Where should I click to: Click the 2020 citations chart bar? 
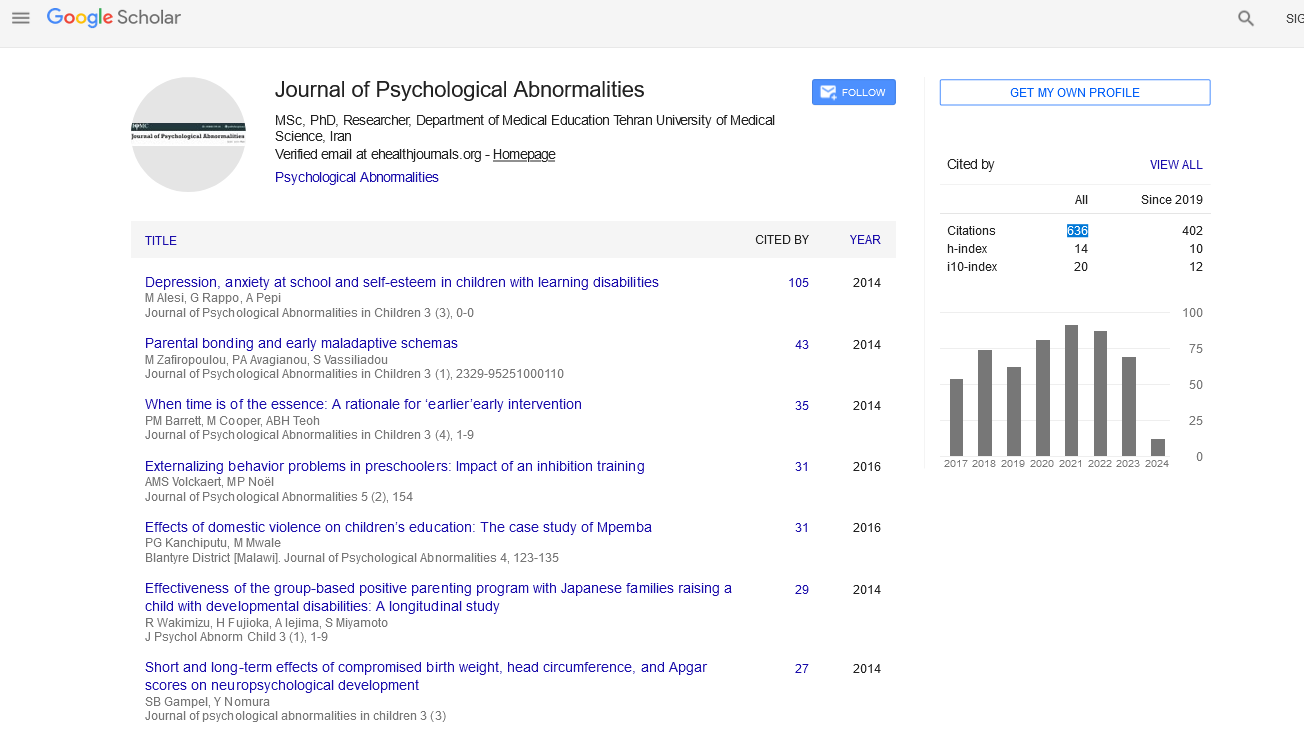1043,398
